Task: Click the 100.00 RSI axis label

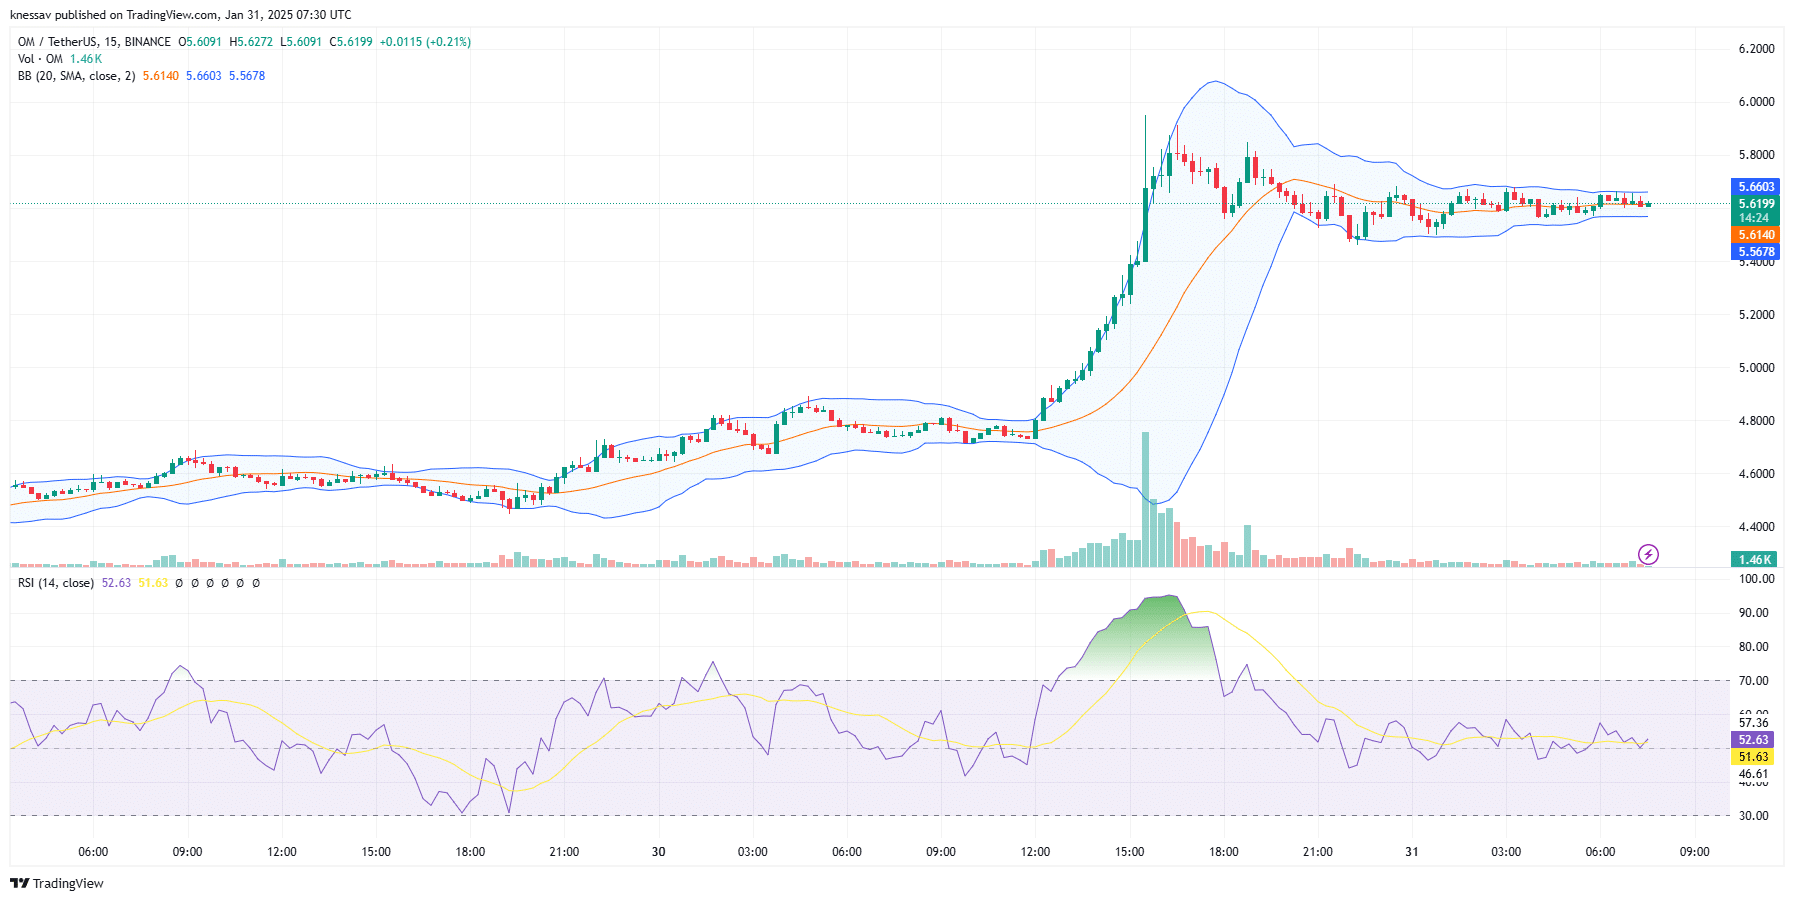Action: [1757, 579]
